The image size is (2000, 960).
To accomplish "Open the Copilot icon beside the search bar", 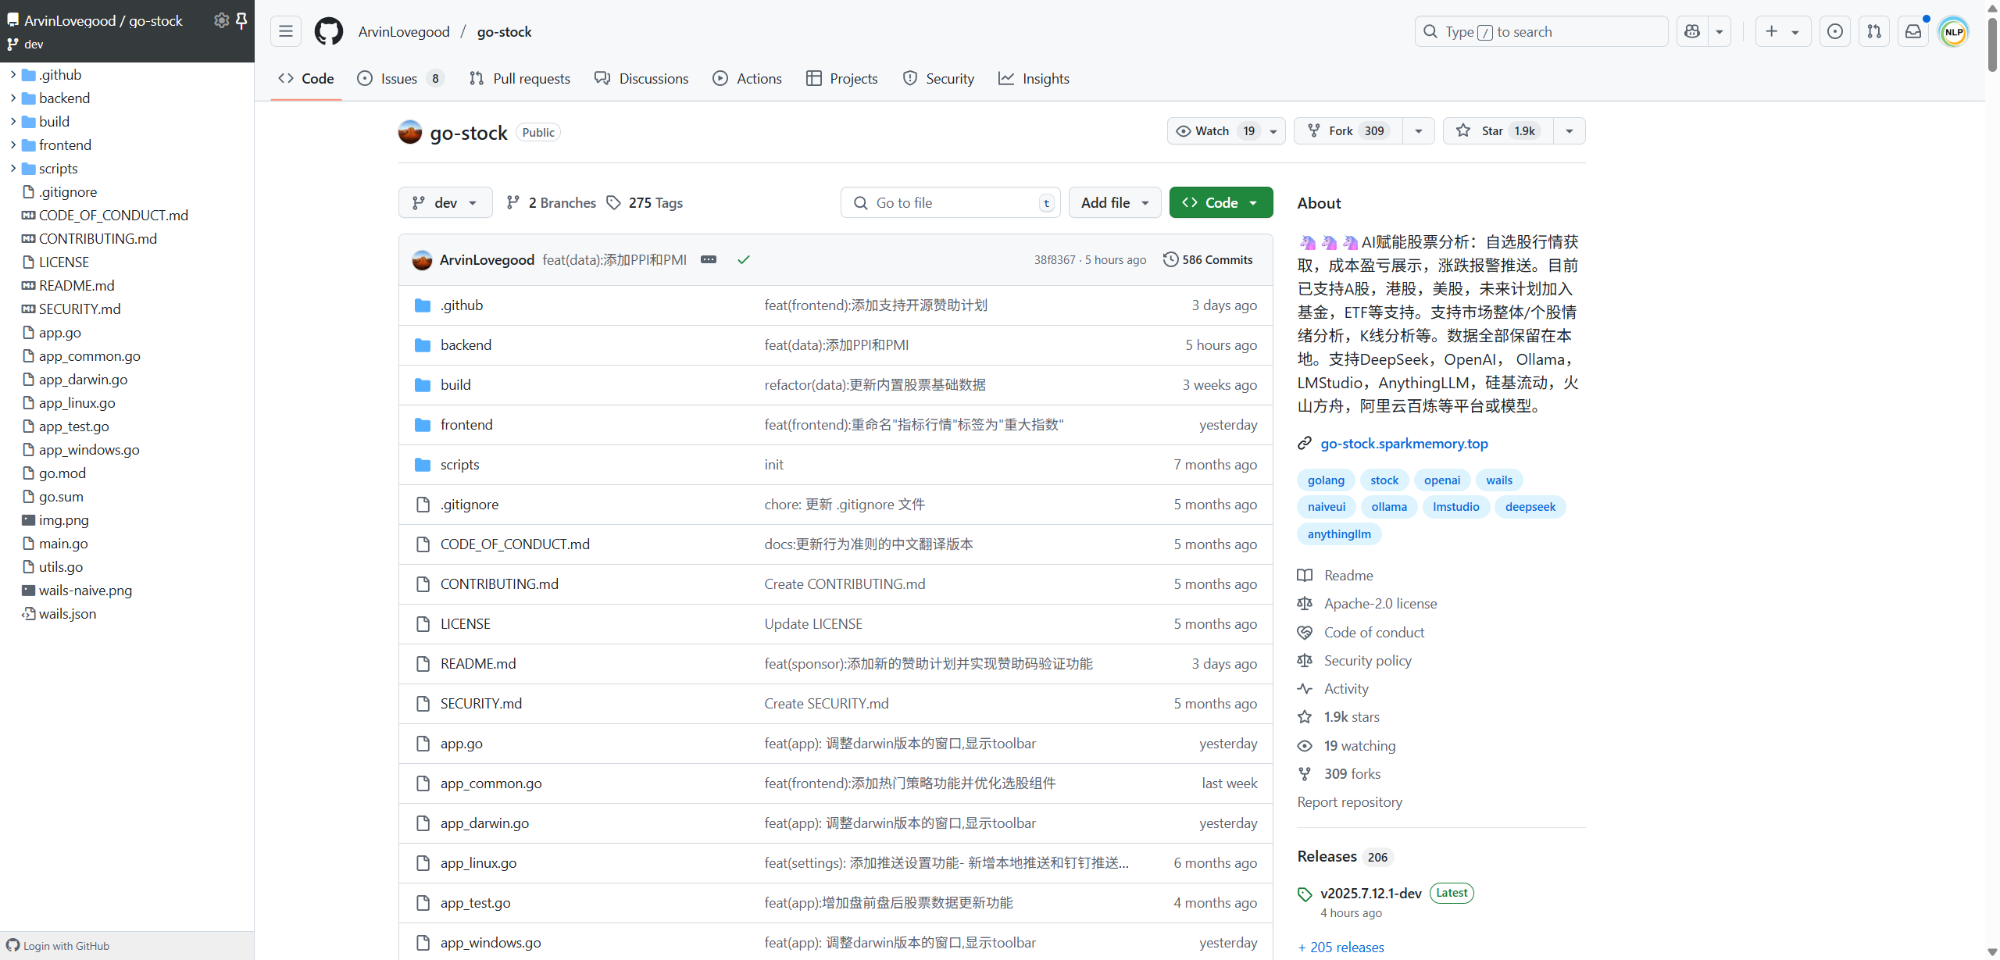I will [x=1691, y=31].
